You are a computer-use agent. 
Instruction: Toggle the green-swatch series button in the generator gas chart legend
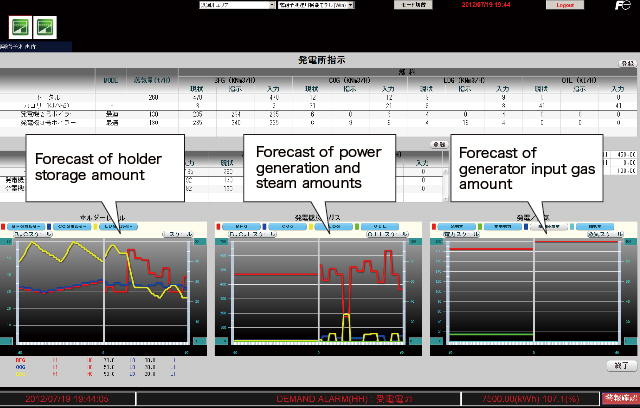pos(503,226)
